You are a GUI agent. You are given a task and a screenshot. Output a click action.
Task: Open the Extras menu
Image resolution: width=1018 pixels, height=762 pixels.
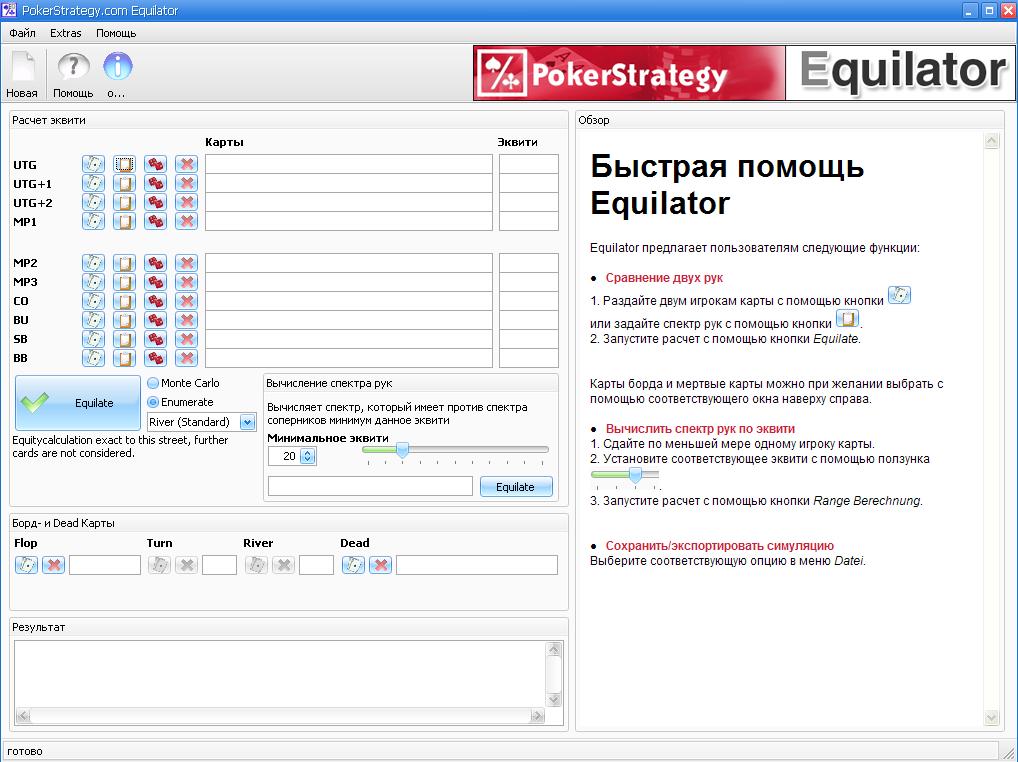point(66,32)
